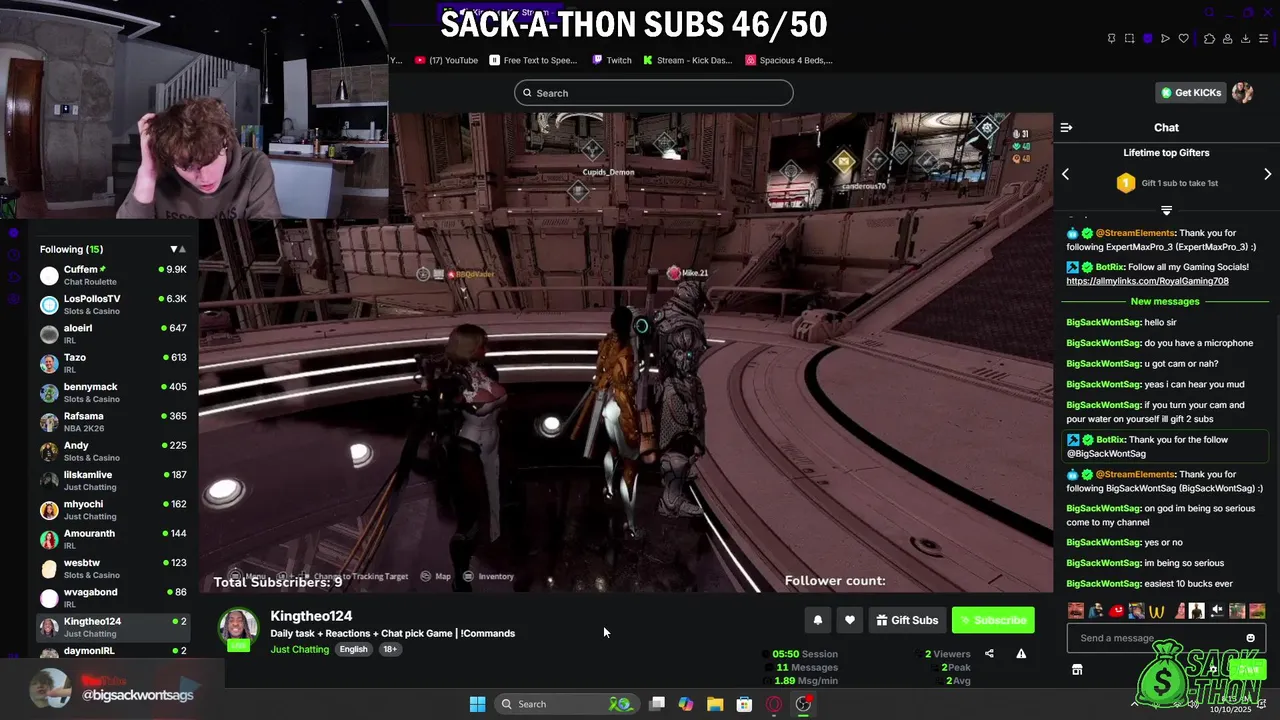Open the allmylinks.com/RoyalGaming708 link
This screenshot has width=1280, height=720.
click(1147, 281)
